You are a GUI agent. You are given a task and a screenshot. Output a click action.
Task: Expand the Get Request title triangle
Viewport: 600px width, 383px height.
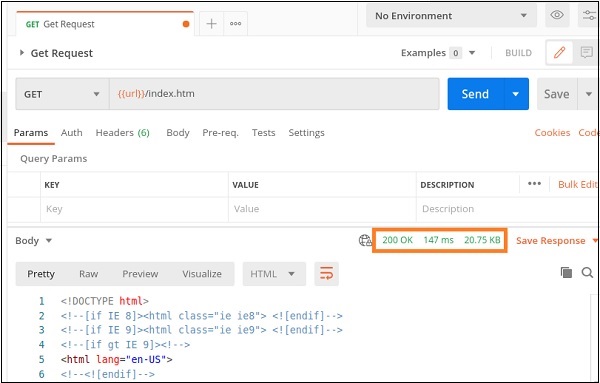[22, 53]
